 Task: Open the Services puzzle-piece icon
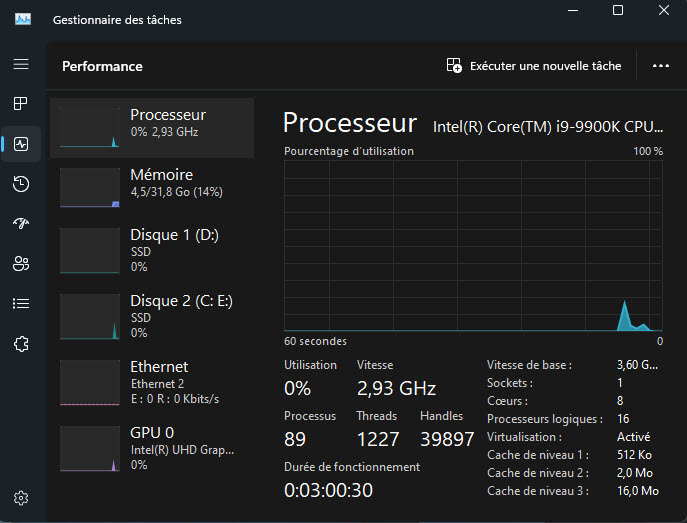coord(21,344)
